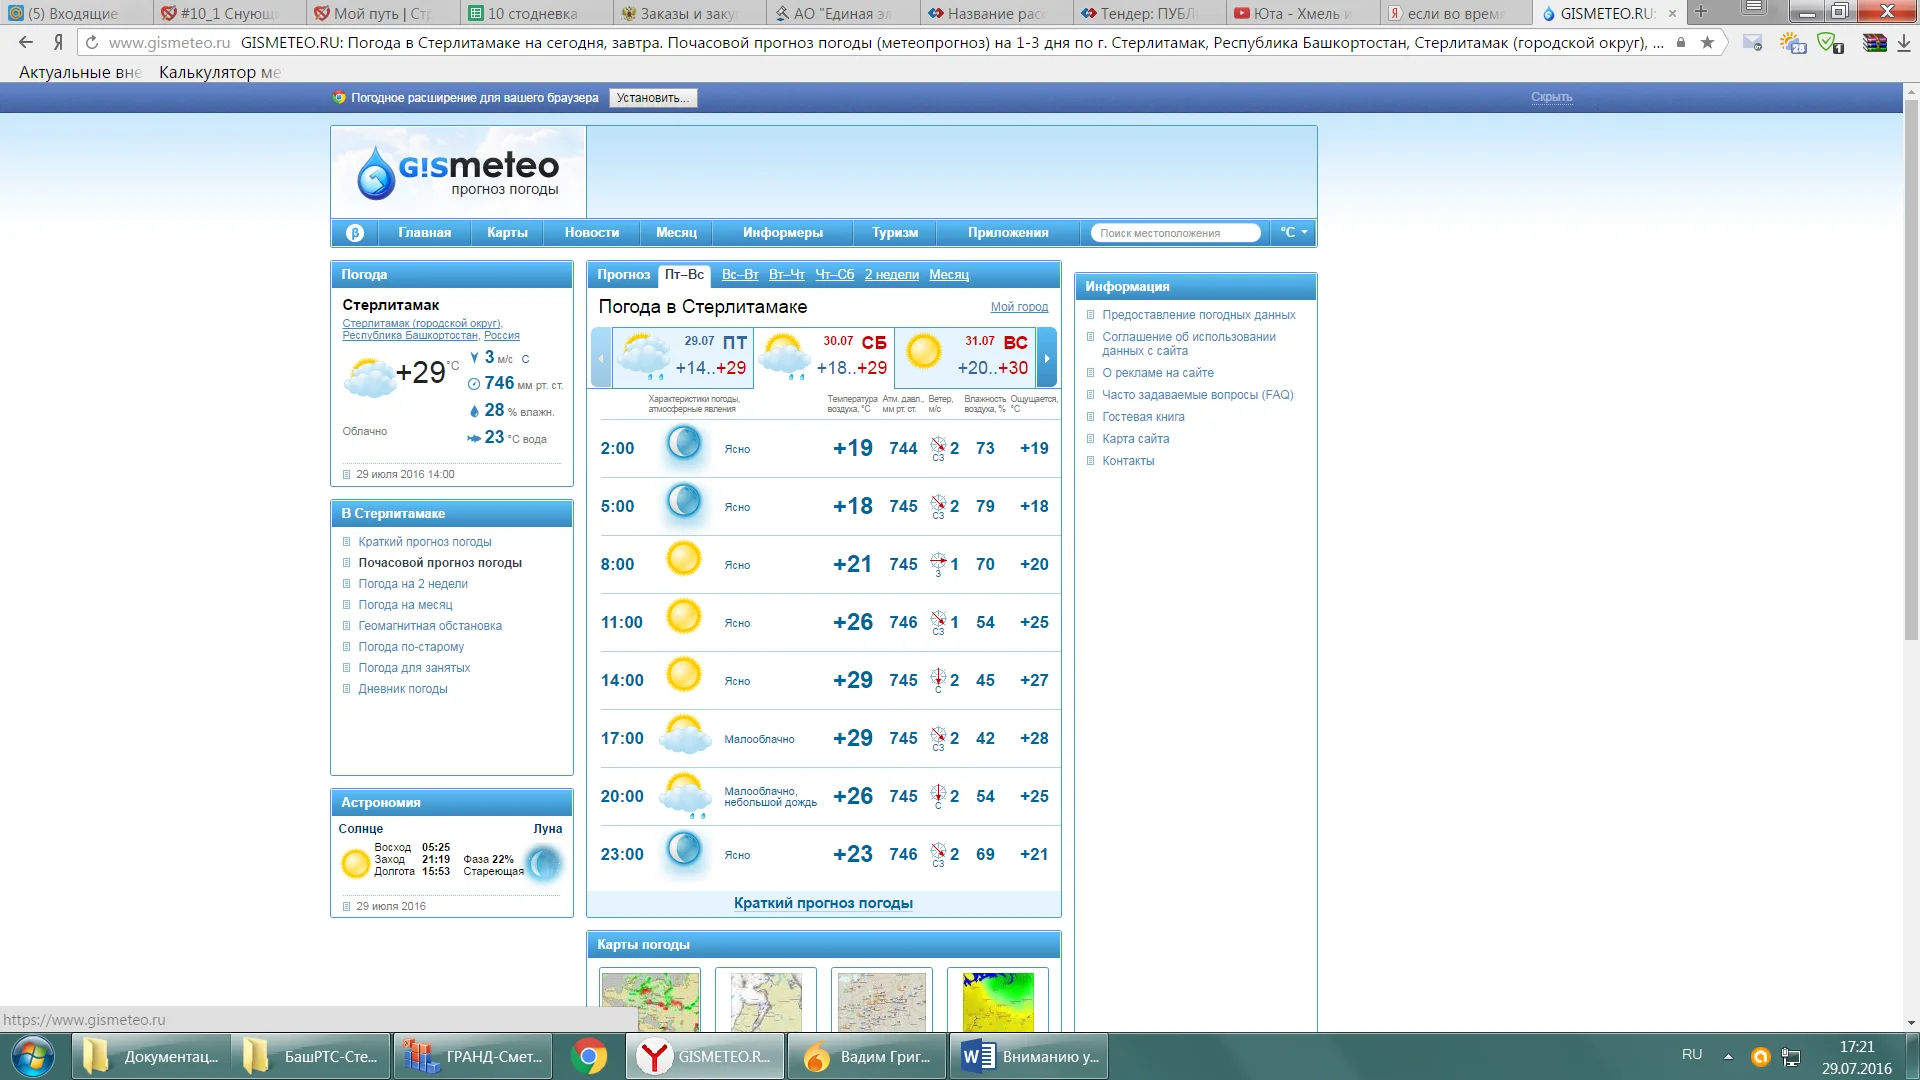
Task: Open the Новости menu item
Action: coord(591,233)
